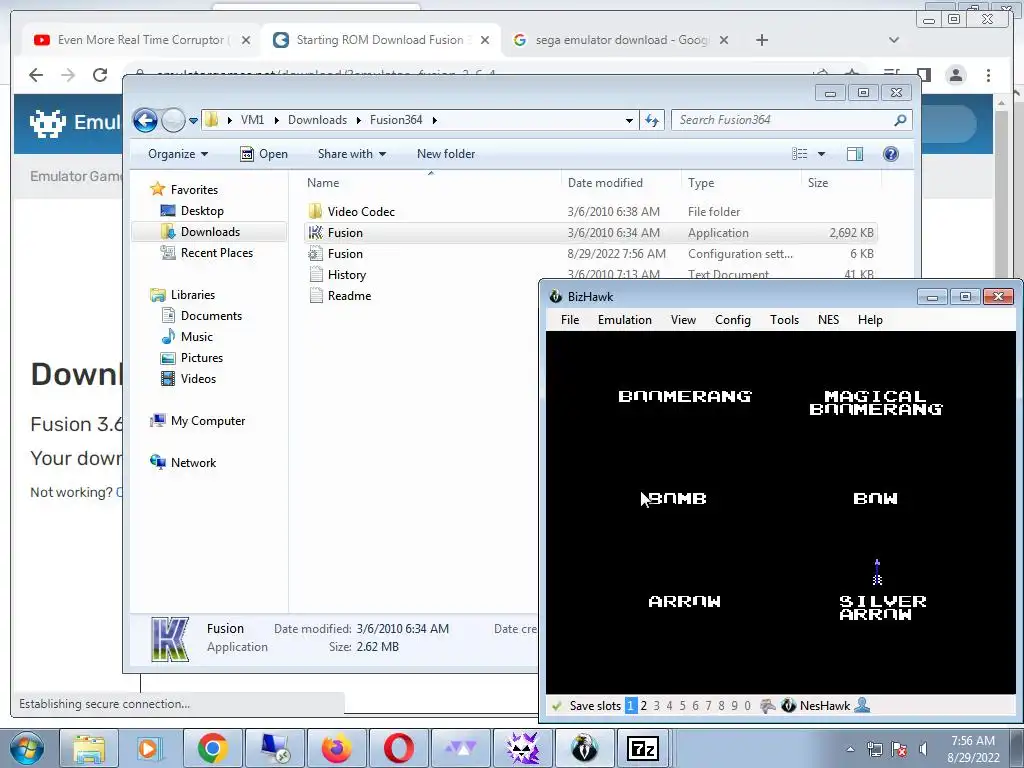Click the NES controller icon in the BizHawk status bar
The image size is (1024, 768).
[x=768, y=706]
